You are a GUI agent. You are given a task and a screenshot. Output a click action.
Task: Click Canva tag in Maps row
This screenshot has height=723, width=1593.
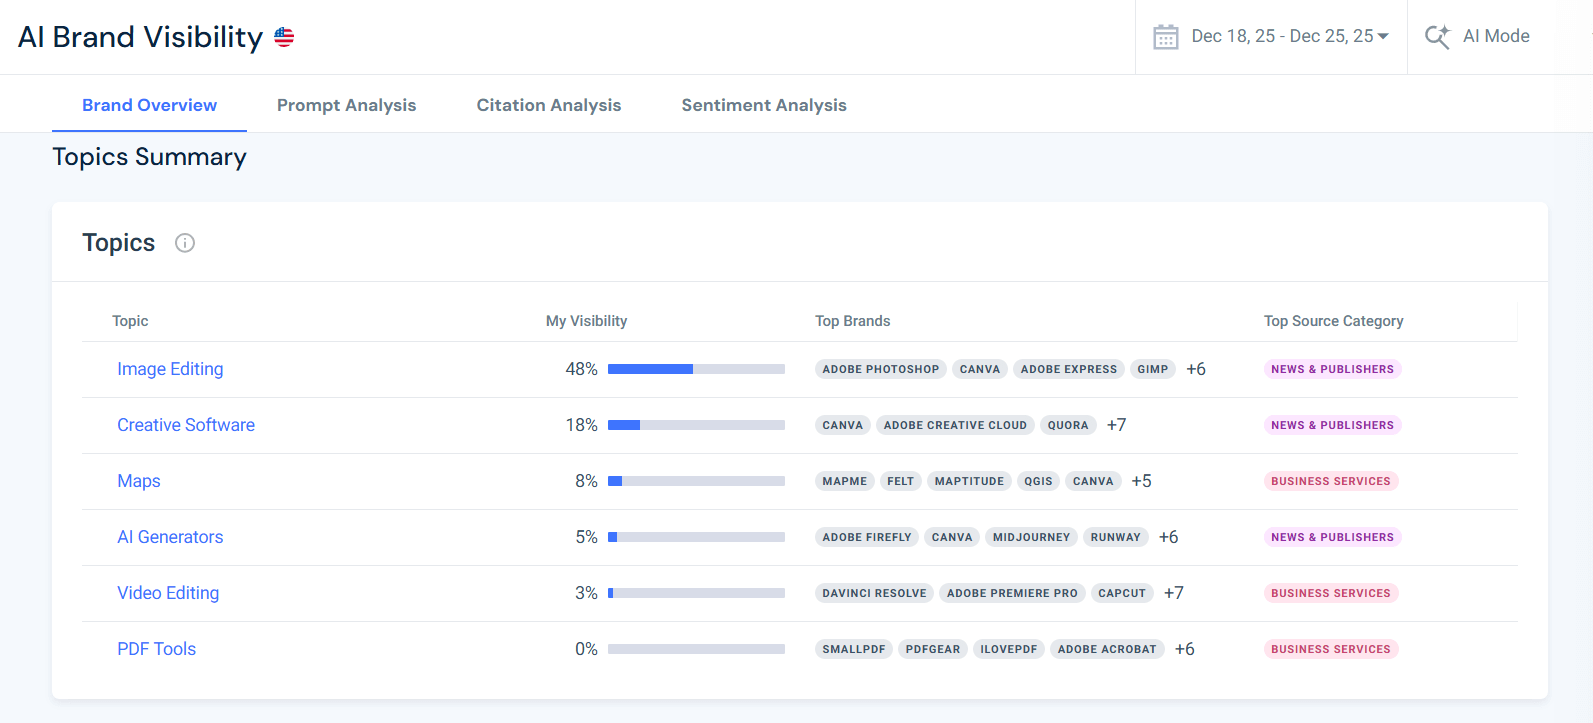click(x=1093, y=481)
